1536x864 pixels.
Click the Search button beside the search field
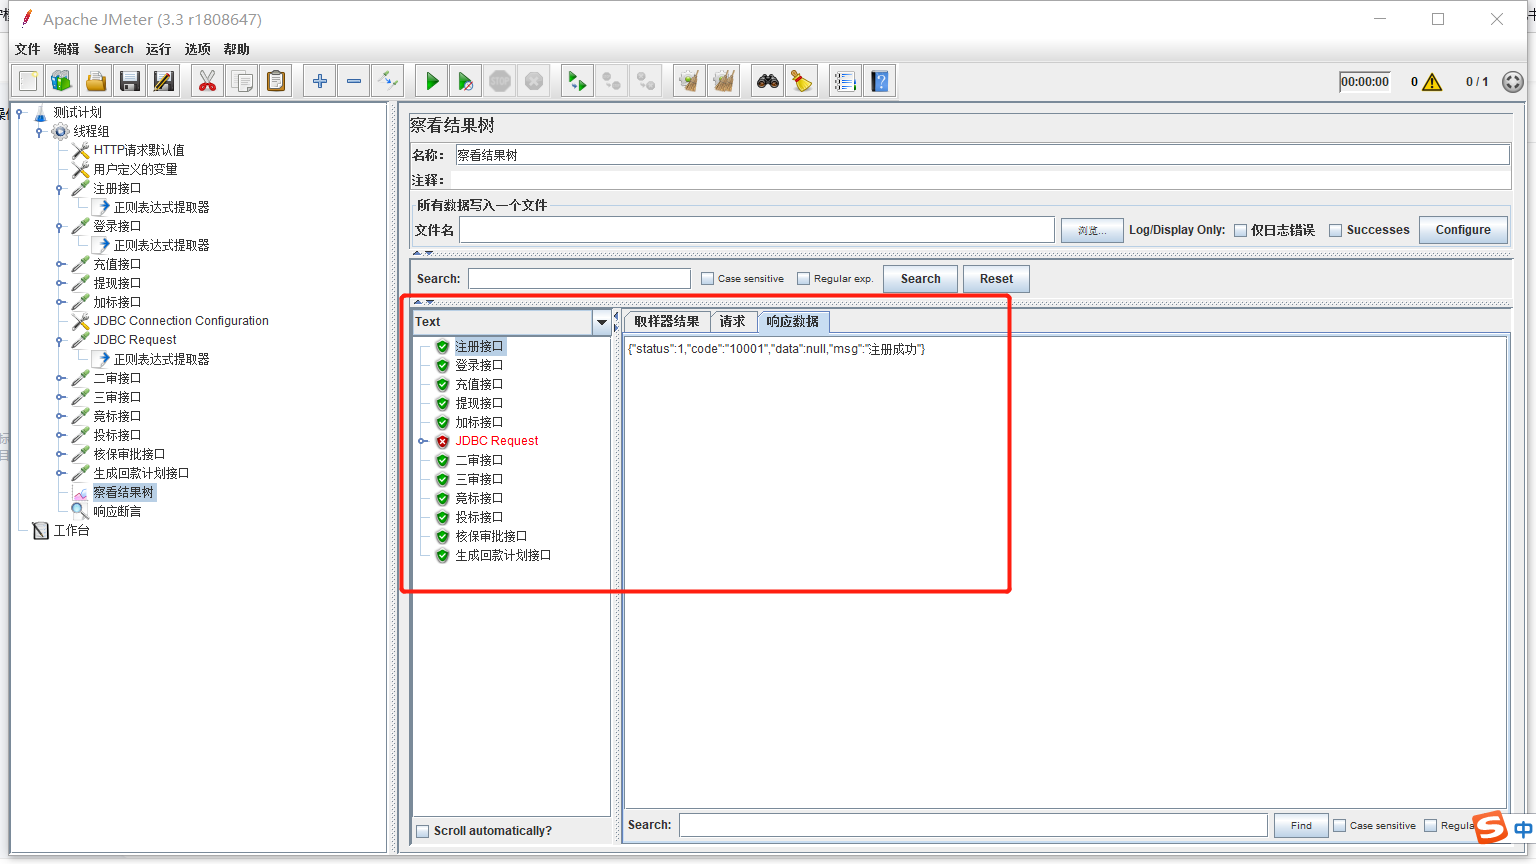point(920,279)
